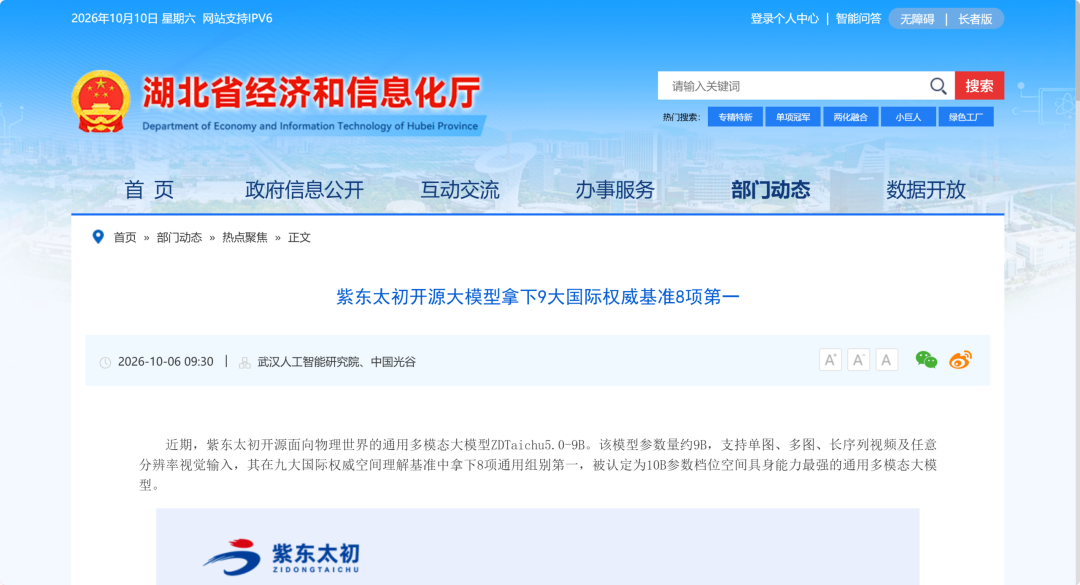Click the Zidong Taichu logo image
Viewport: 1080px width, 585px height.
[x=281, y=557]
